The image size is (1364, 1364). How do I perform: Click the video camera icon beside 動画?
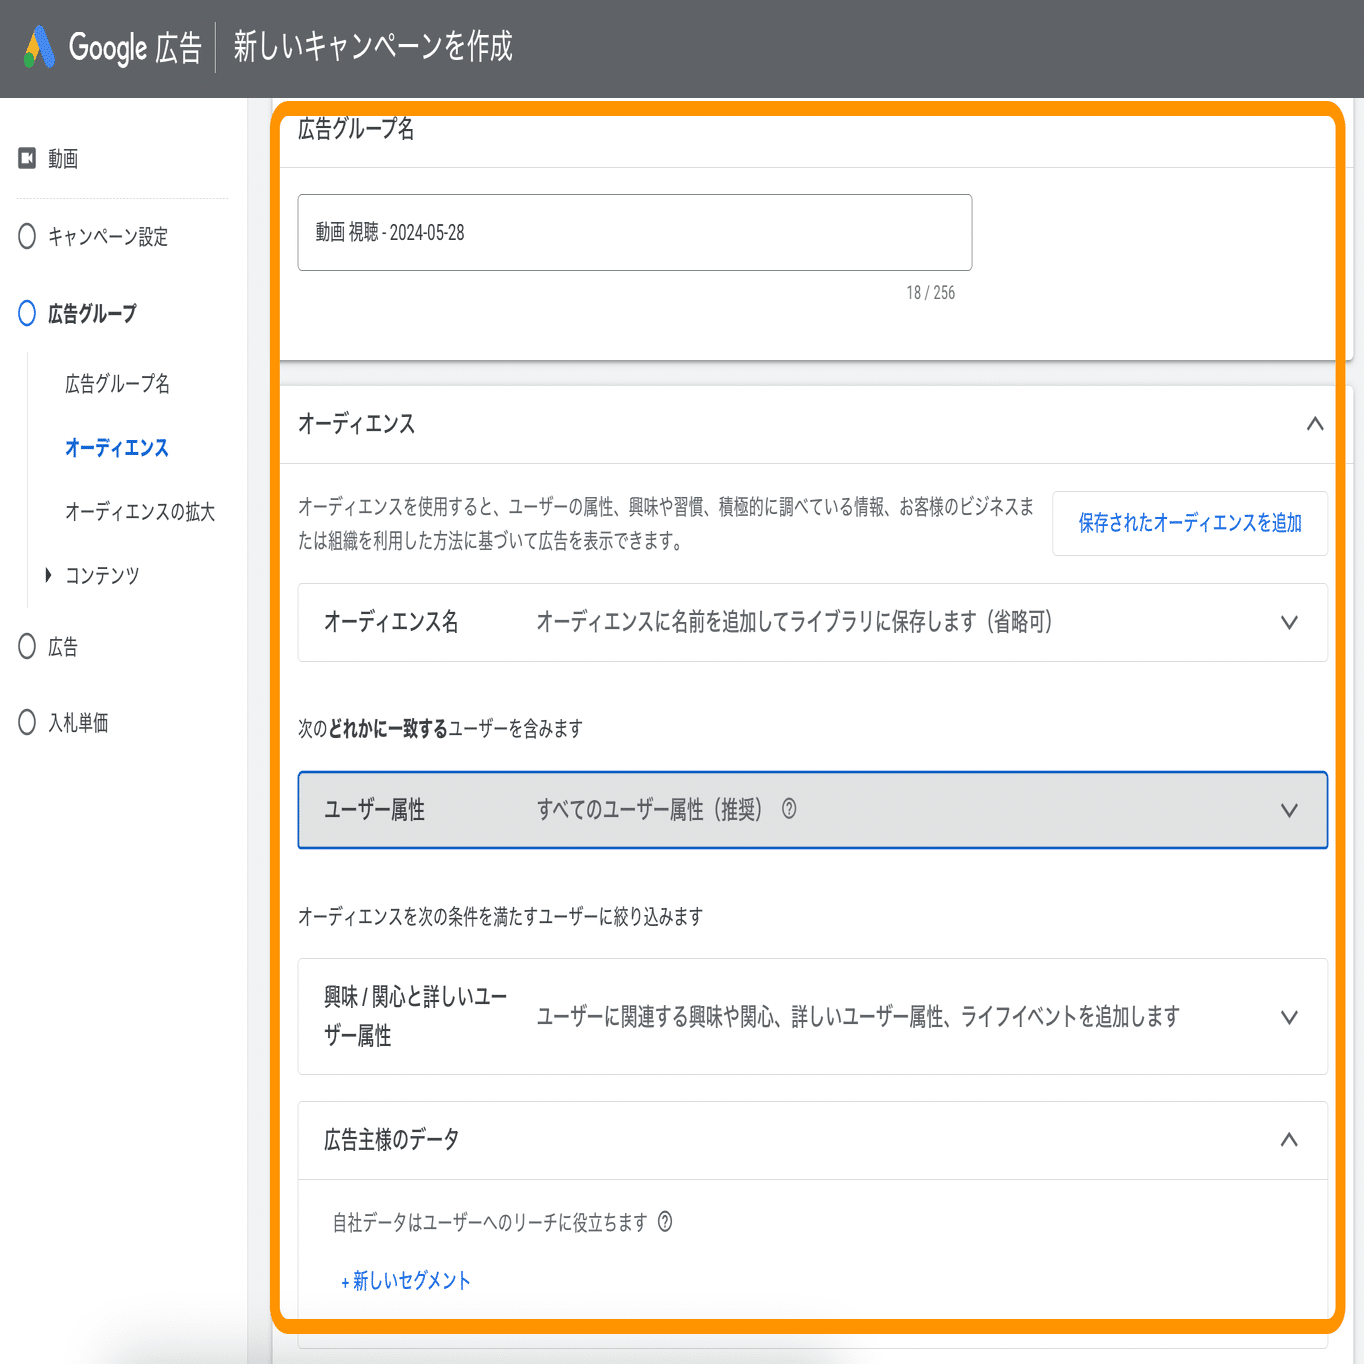(27, 158)
